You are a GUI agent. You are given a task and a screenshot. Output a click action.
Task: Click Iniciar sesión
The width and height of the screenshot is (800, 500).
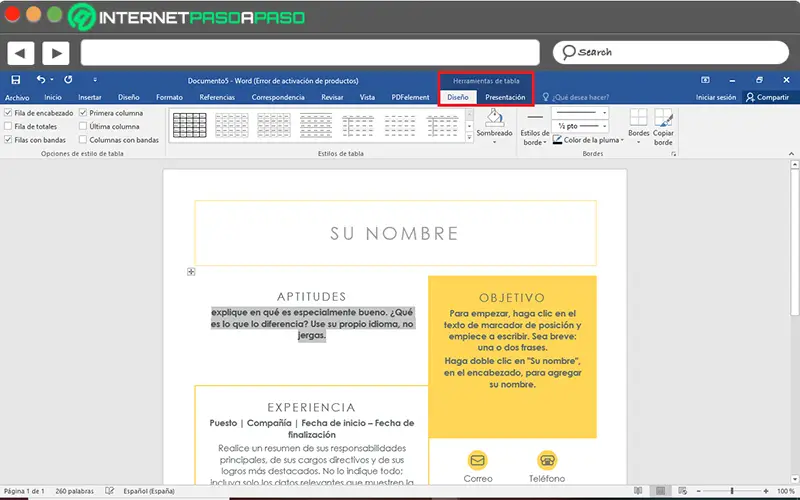(716, 97)
